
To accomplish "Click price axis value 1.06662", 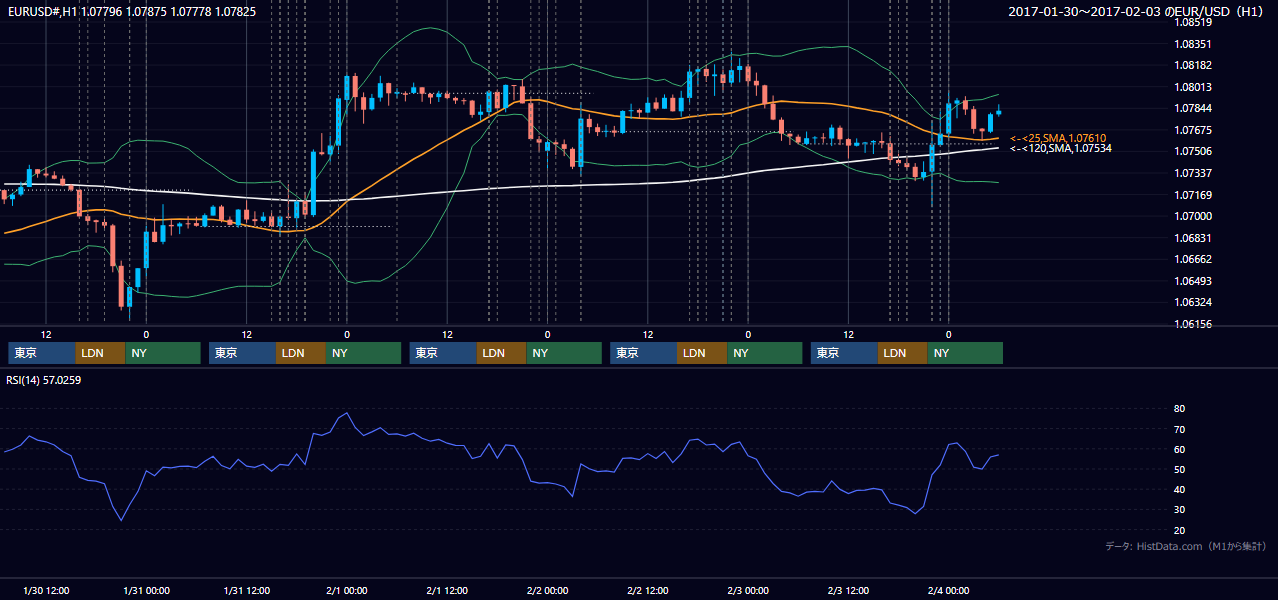I will point(1193,259).
